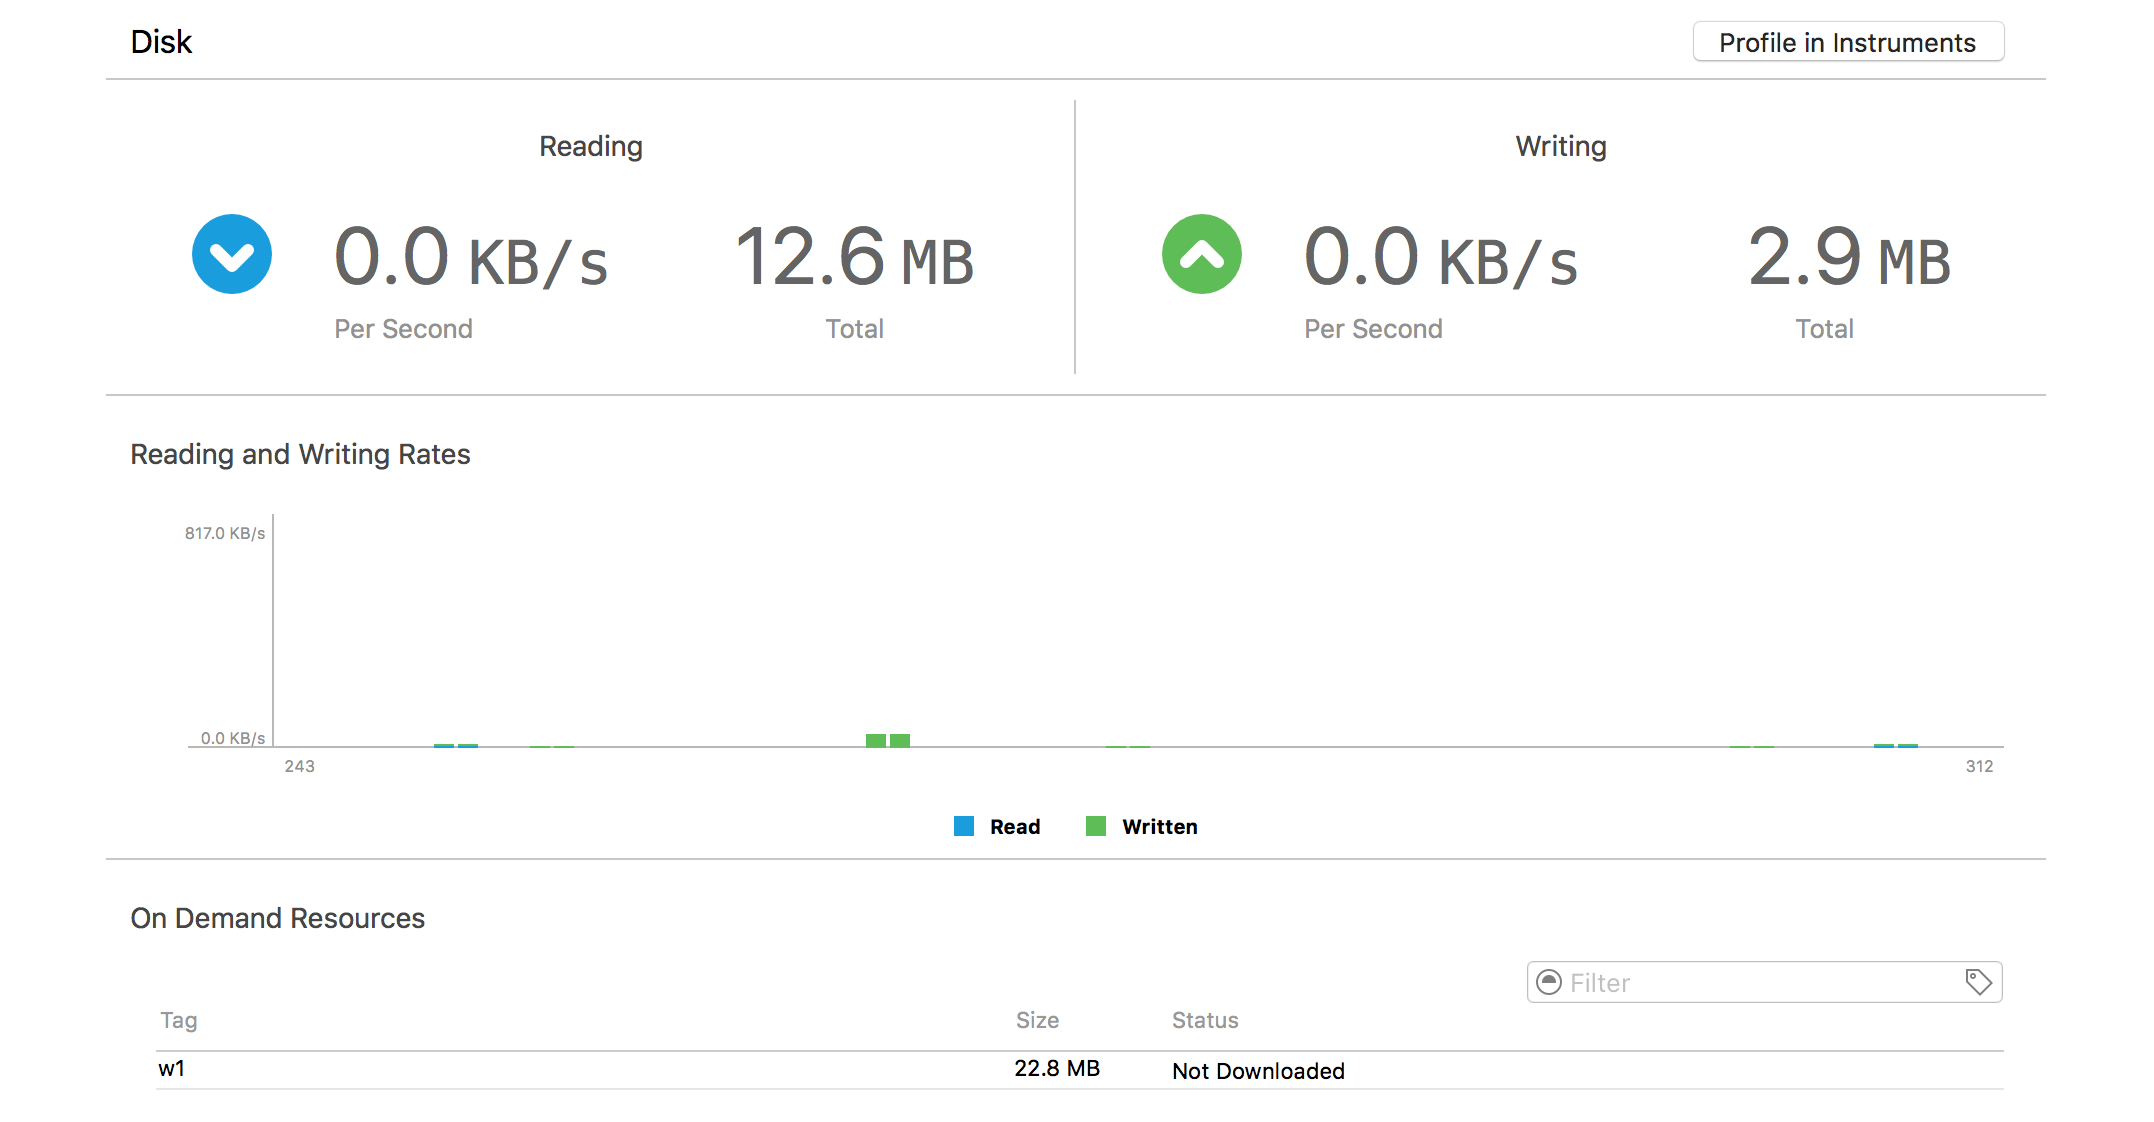
Task: Click the 2.9 MB writing total
Action: pos(1849,257)
